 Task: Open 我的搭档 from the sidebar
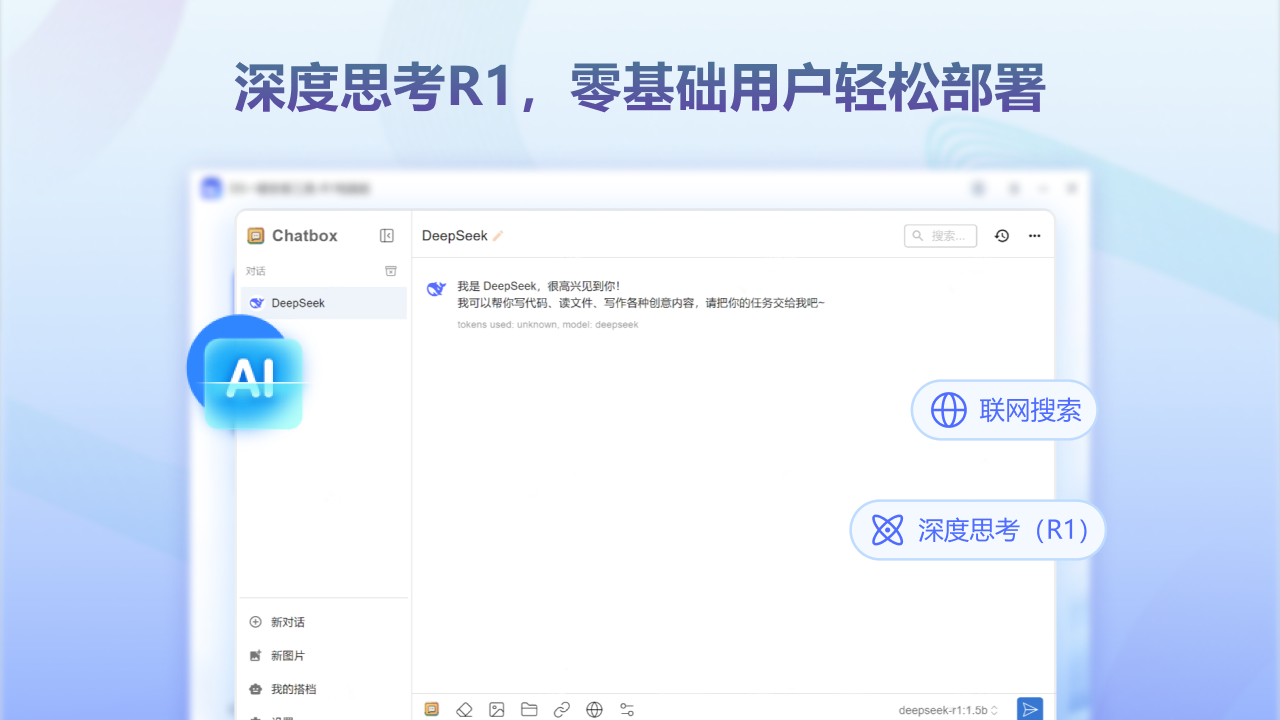(x=289, y=688)
